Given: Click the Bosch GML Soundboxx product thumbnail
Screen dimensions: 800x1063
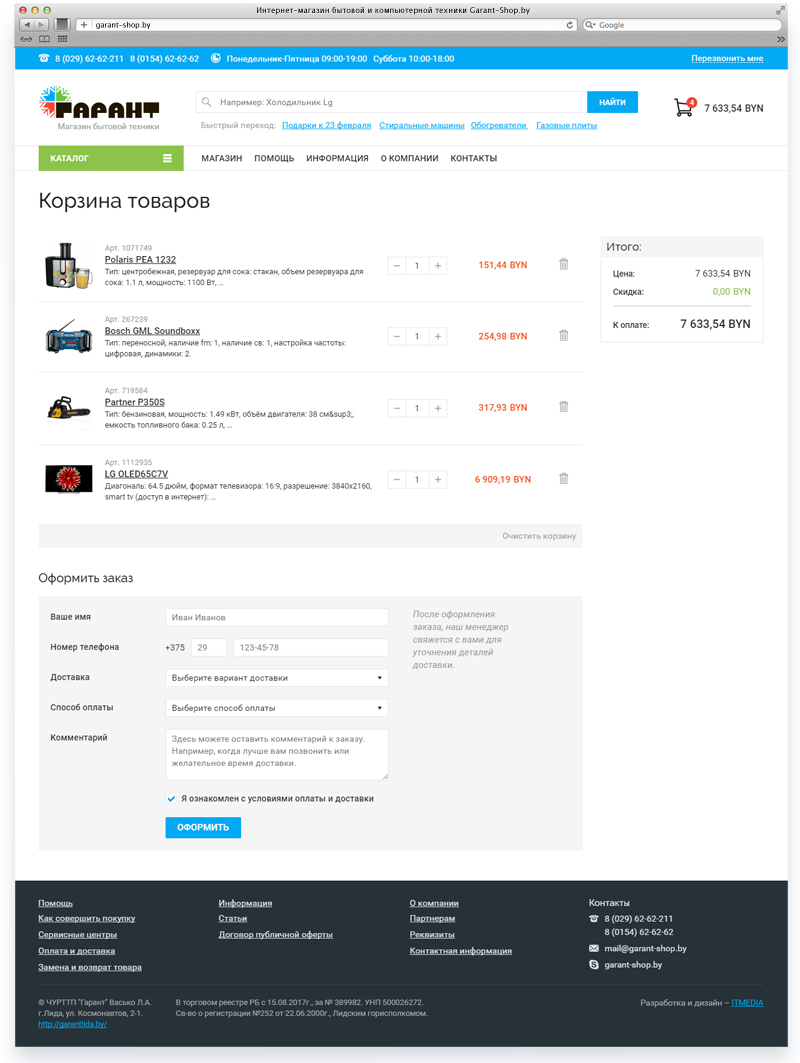Looking at the screenshot, I should tap(68, 337).
